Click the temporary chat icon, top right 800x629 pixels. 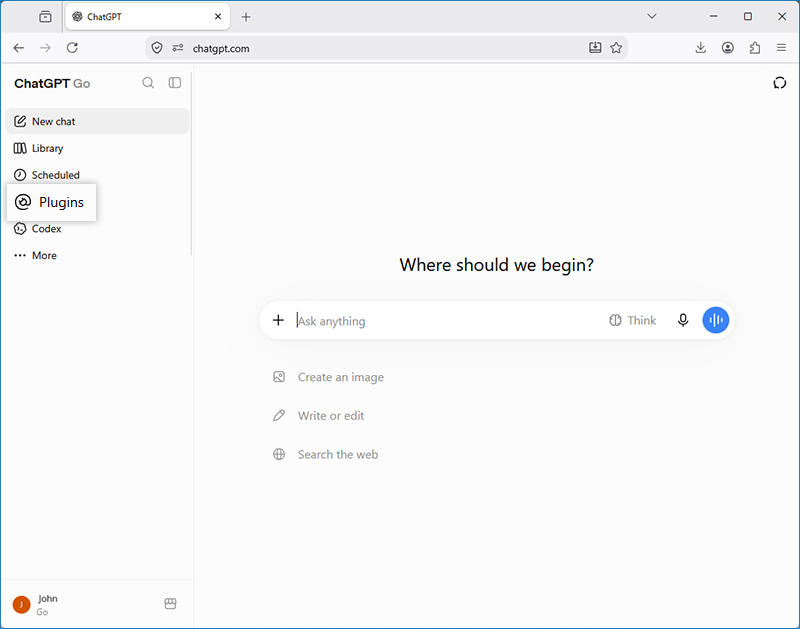780,83
